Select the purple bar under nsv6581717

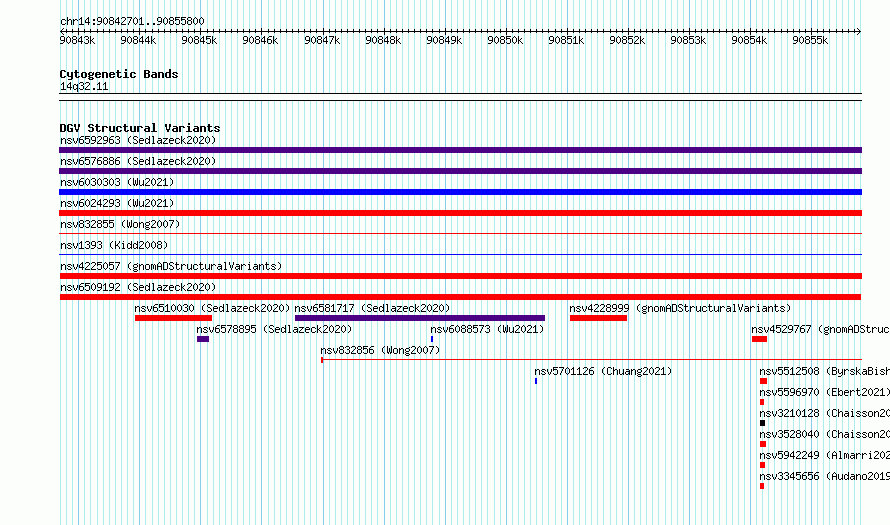(420, 318)
